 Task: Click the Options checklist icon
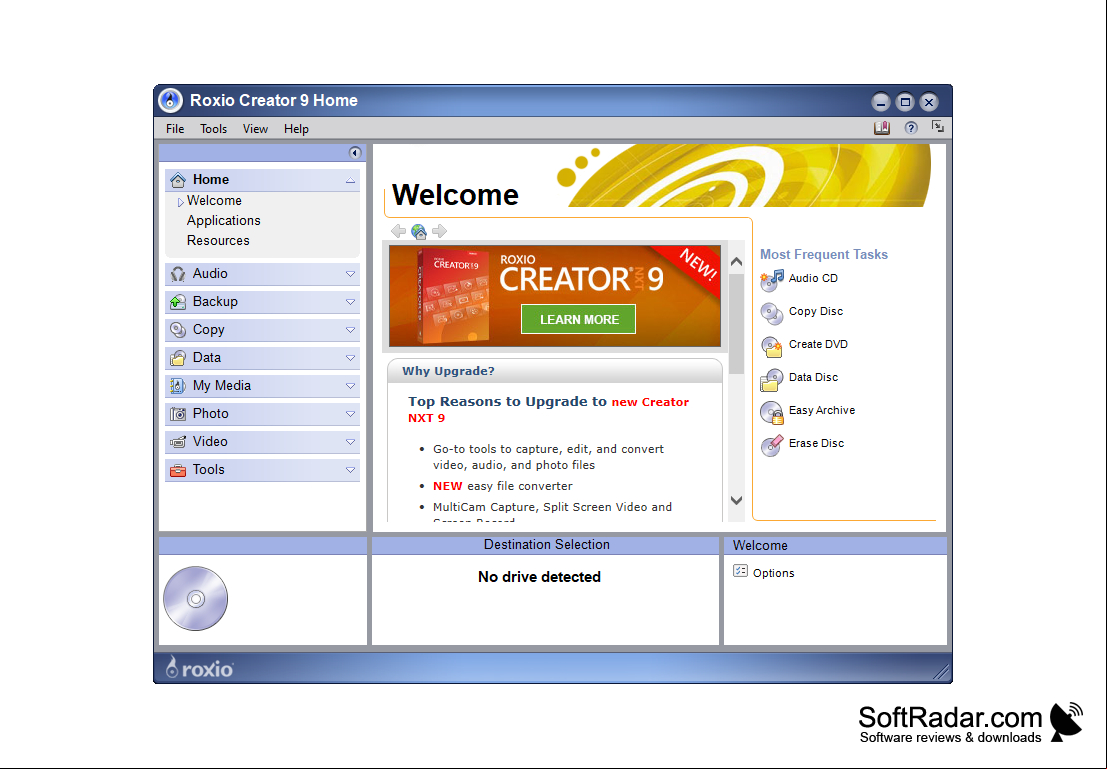740,571
